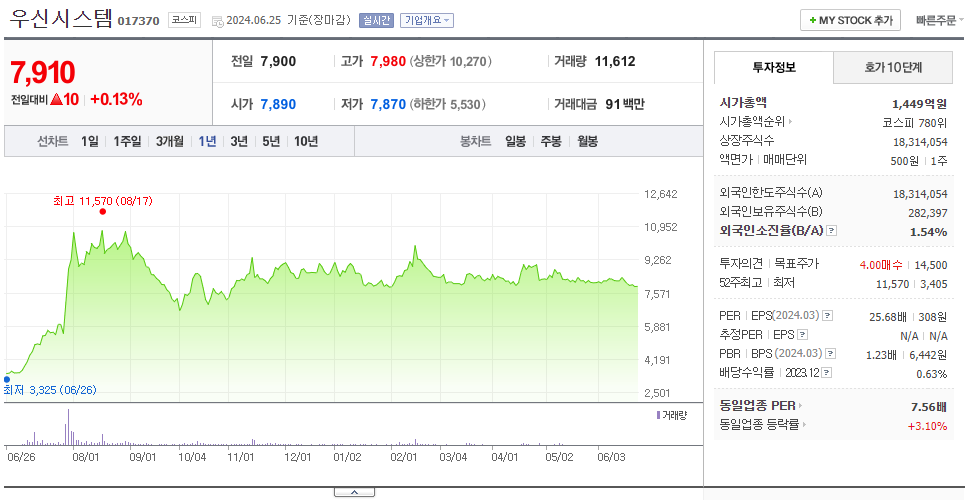Click arrow next to 시가총액순위
Image resolution: width=968 pixels, height=500 pixels.
pos(790,122)
